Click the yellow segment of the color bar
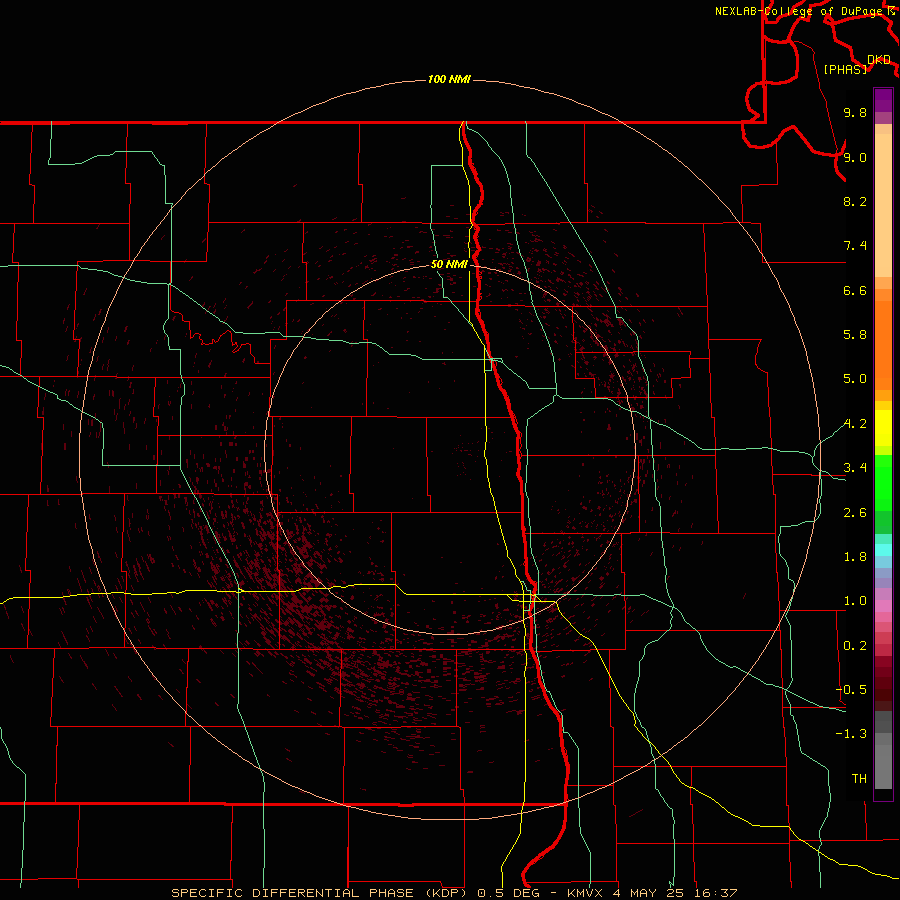900x900 pixels. click(883, 428)
